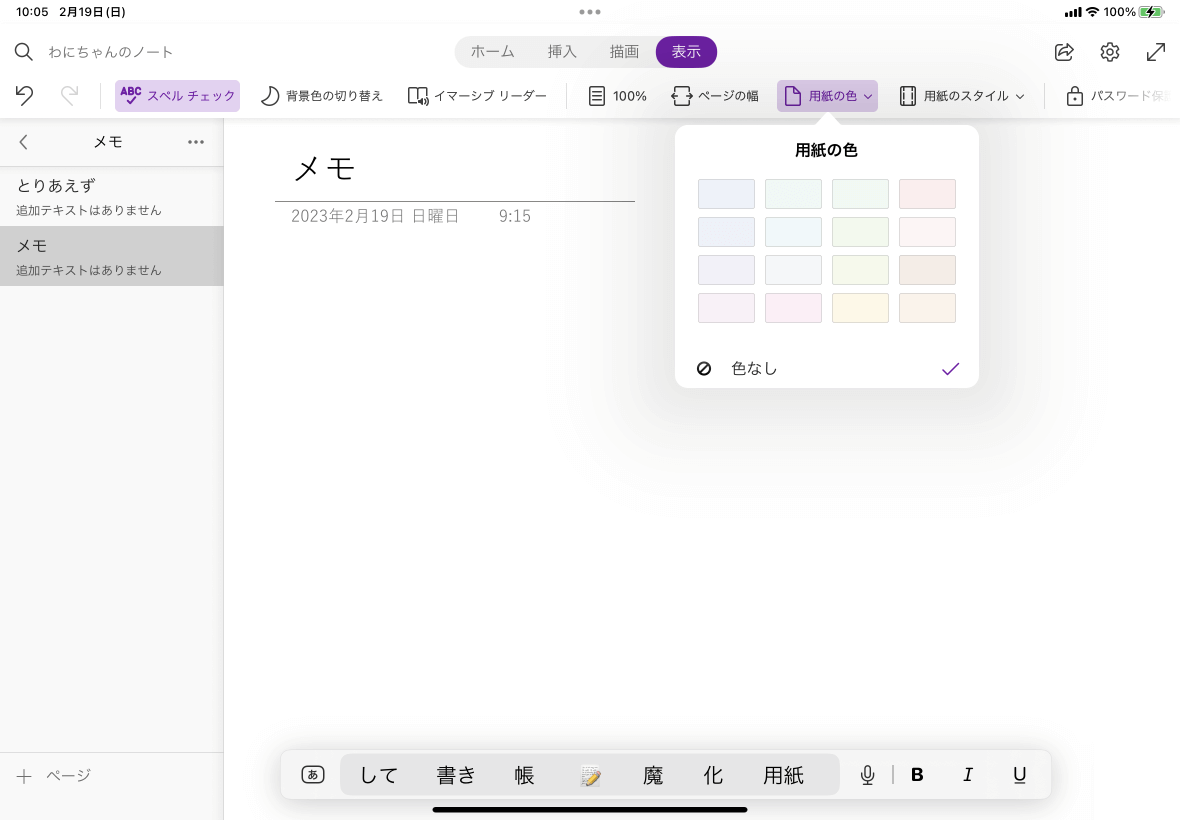Pick suggestion 書き
This screenshot has width=1180, height=820.
[457, 775]
